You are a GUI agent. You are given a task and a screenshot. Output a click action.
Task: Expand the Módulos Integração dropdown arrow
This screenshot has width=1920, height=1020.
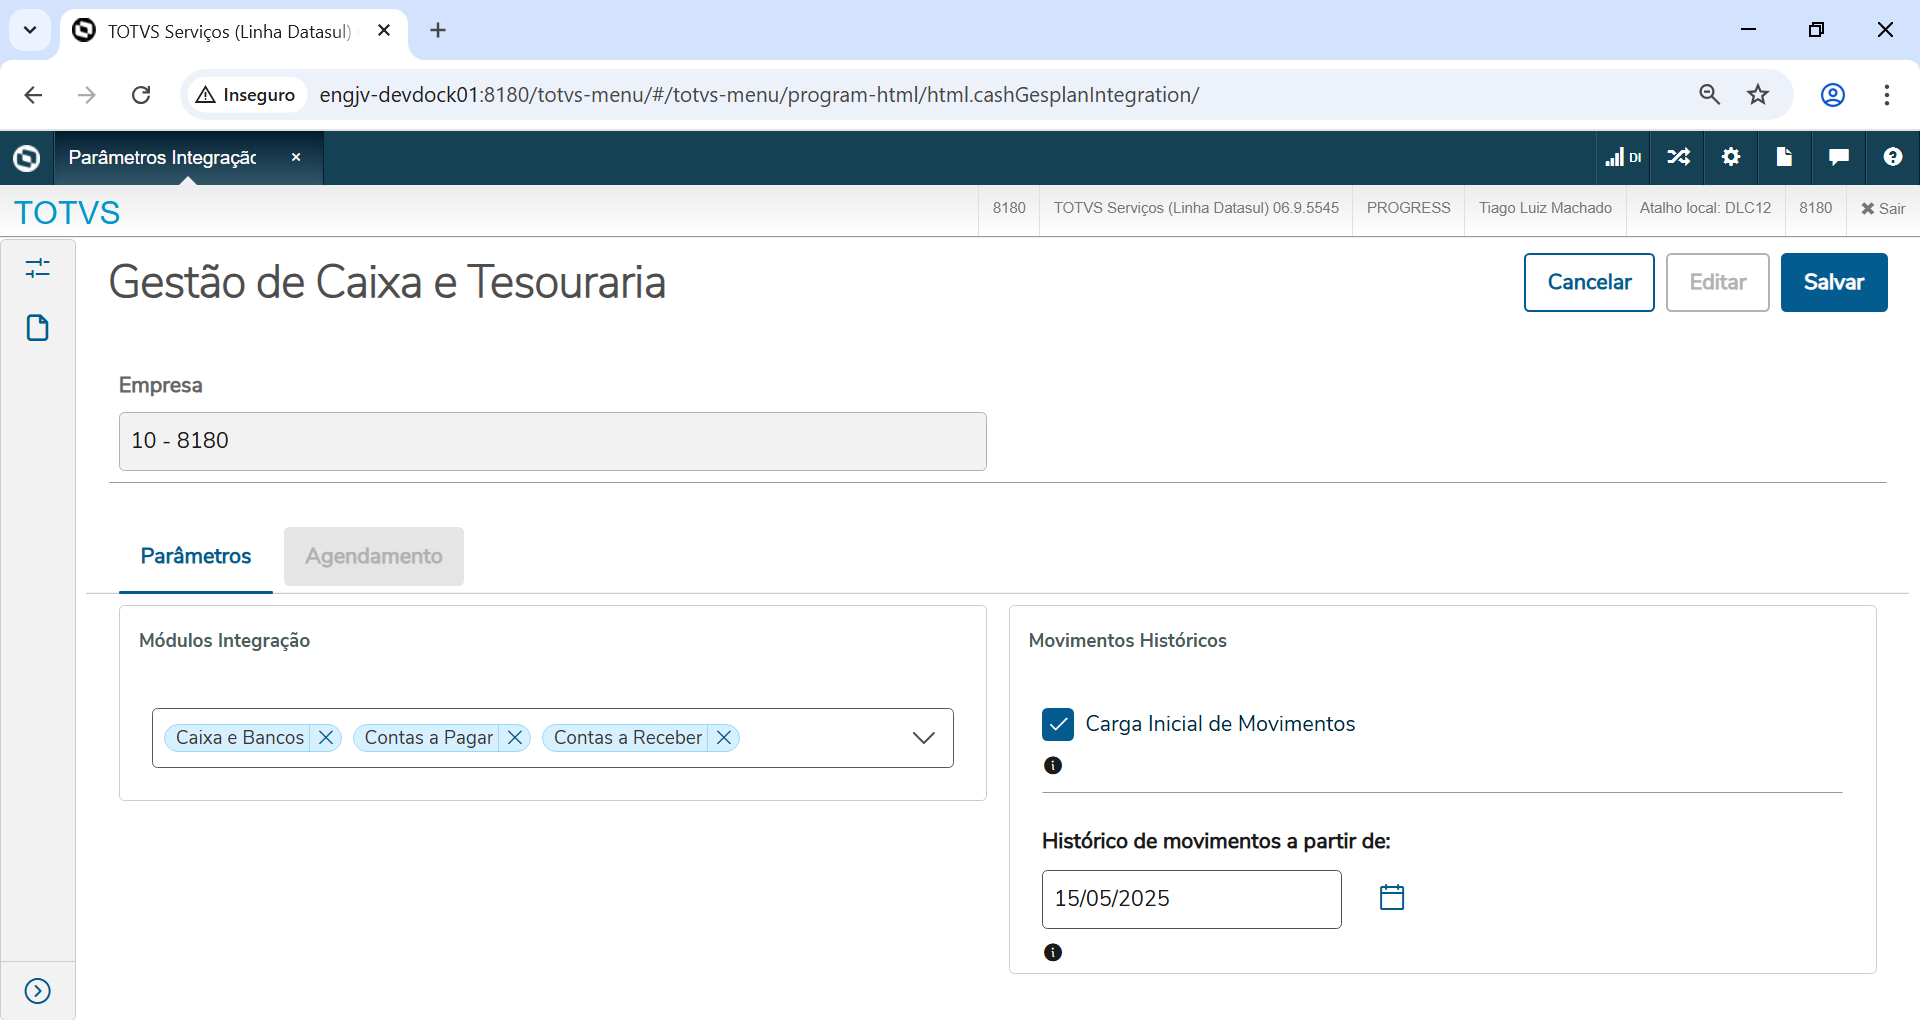(924, 738)
